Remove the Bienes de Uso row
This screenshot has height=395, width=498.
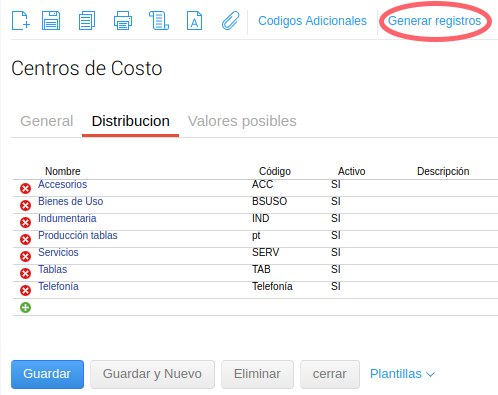click(25, 205)
